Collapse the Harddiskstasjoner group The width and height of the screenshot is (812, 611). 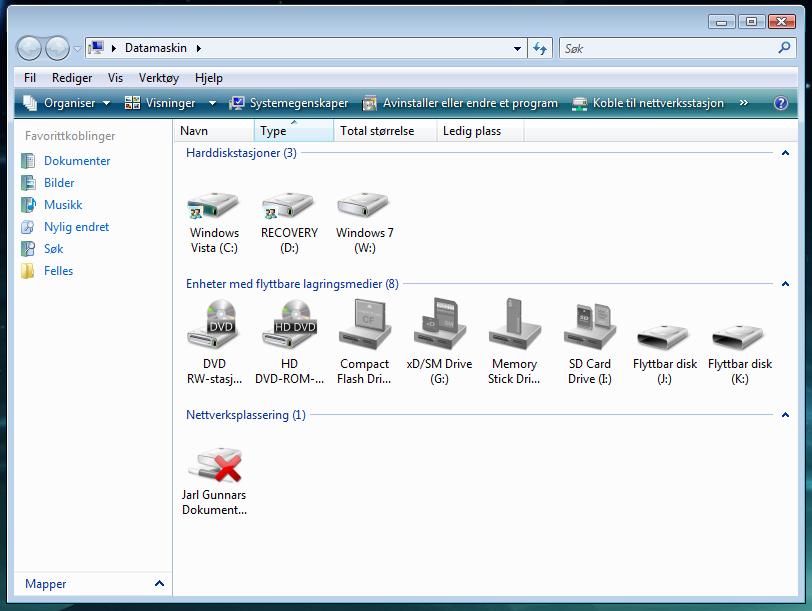click(785, 153)
